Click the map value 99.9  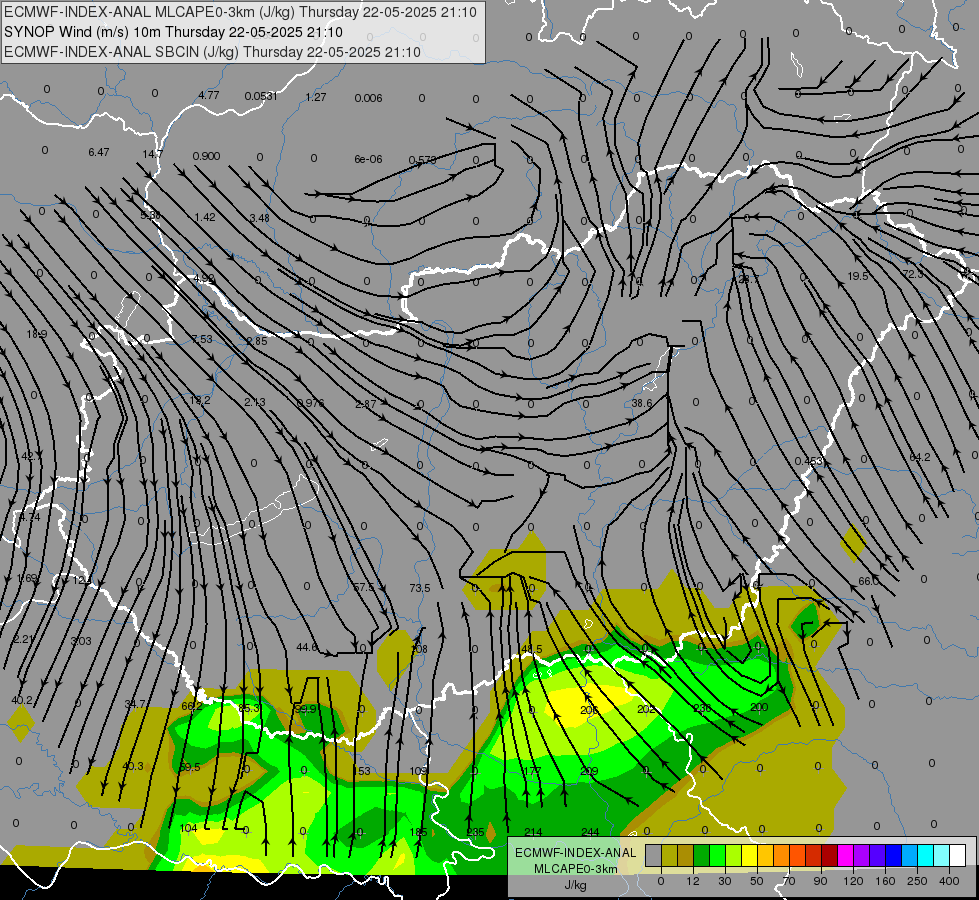click(305, 710)
